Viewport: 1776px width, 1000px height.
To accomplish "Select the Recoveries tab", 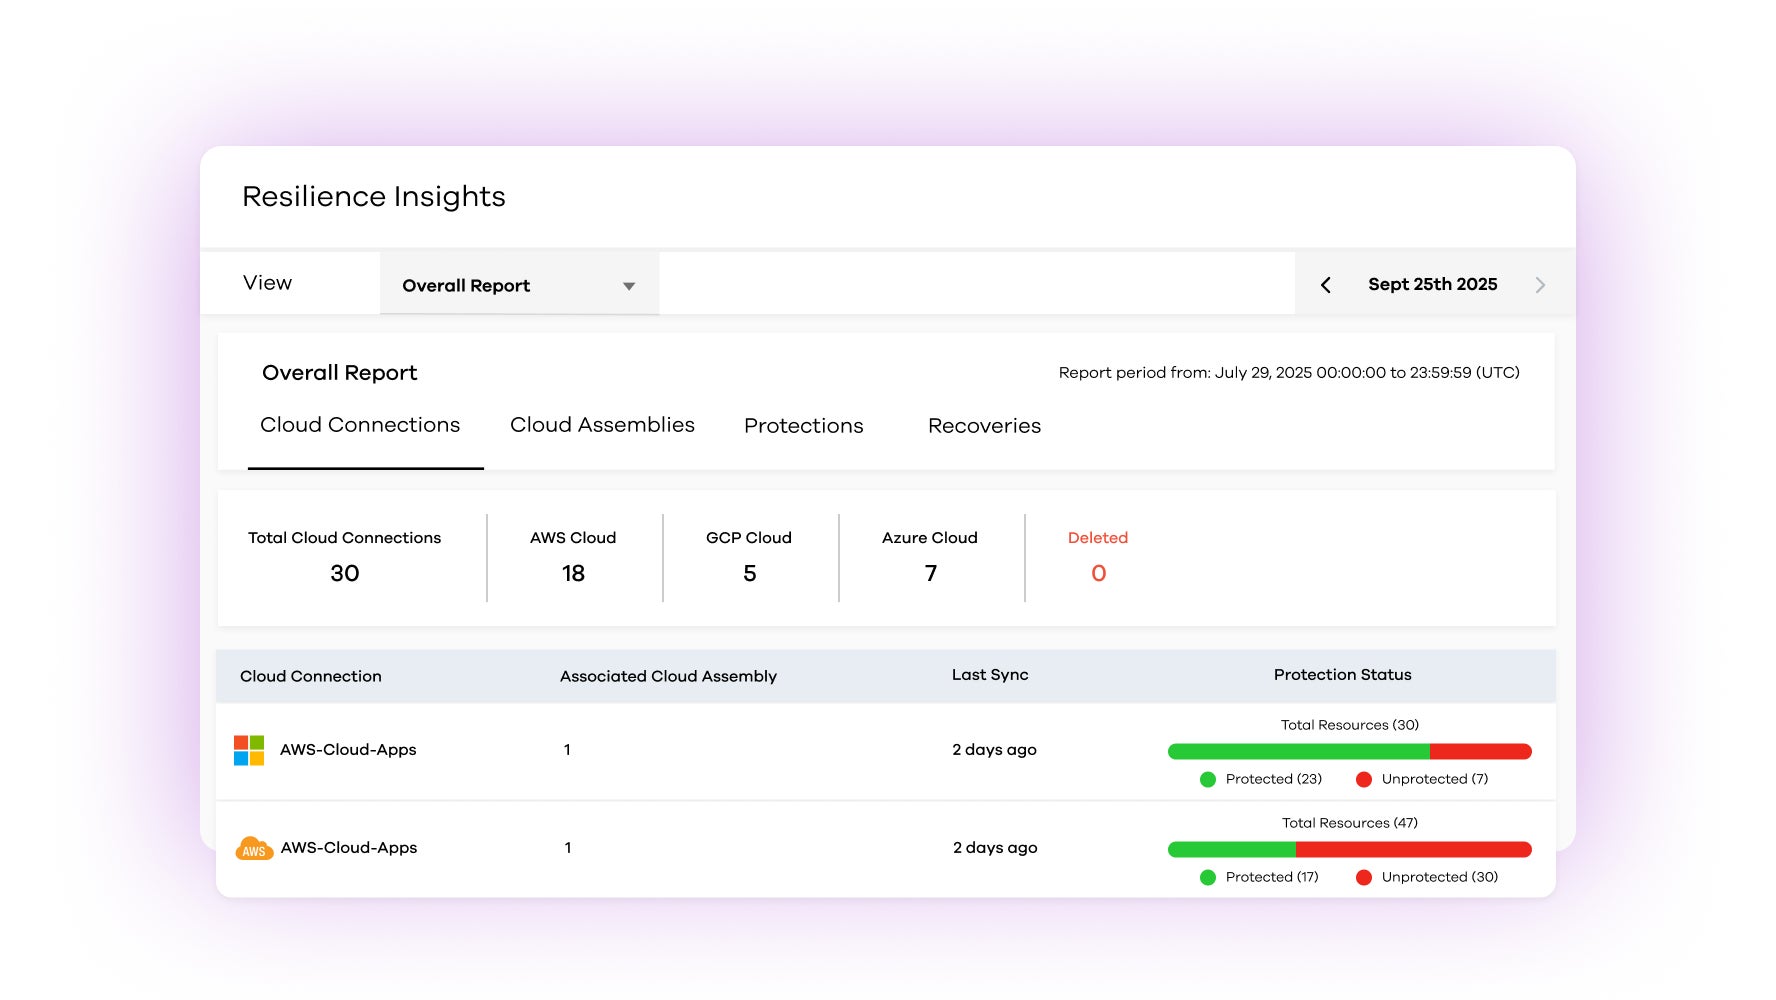I will pos(984,425).
